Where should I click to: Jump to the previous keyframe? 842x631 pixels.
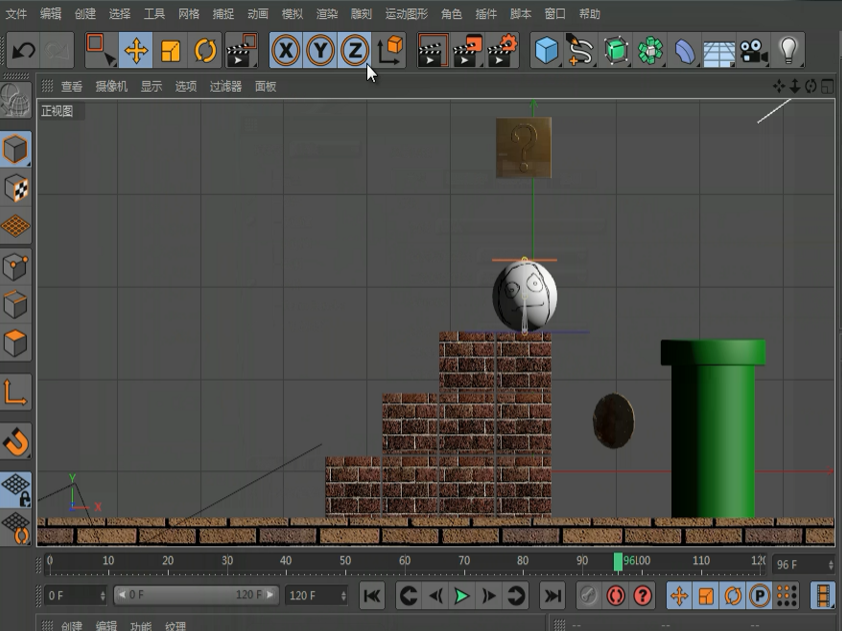point(409,596)
